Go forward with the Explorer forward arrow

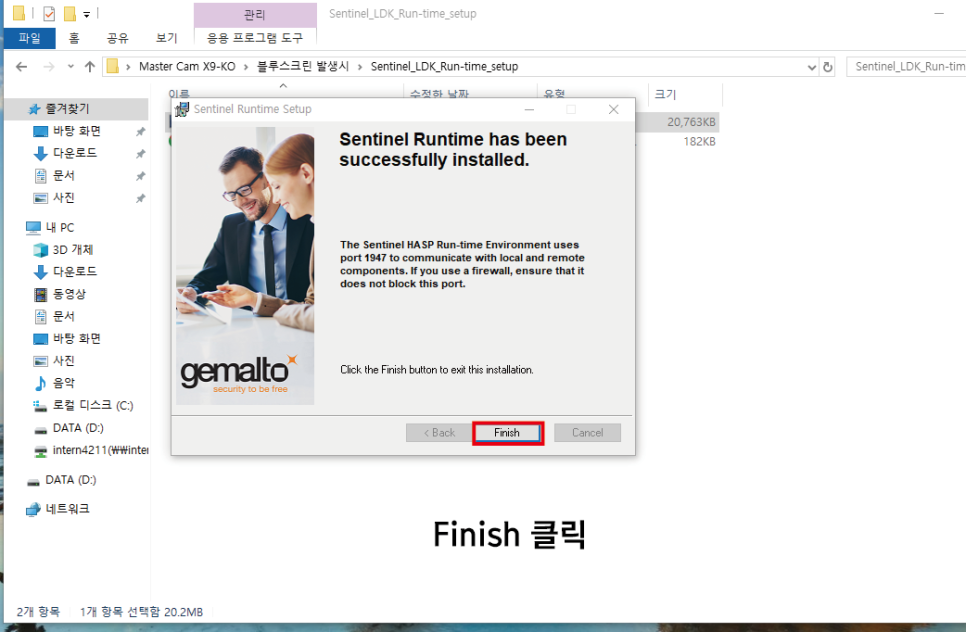[49, 67]
